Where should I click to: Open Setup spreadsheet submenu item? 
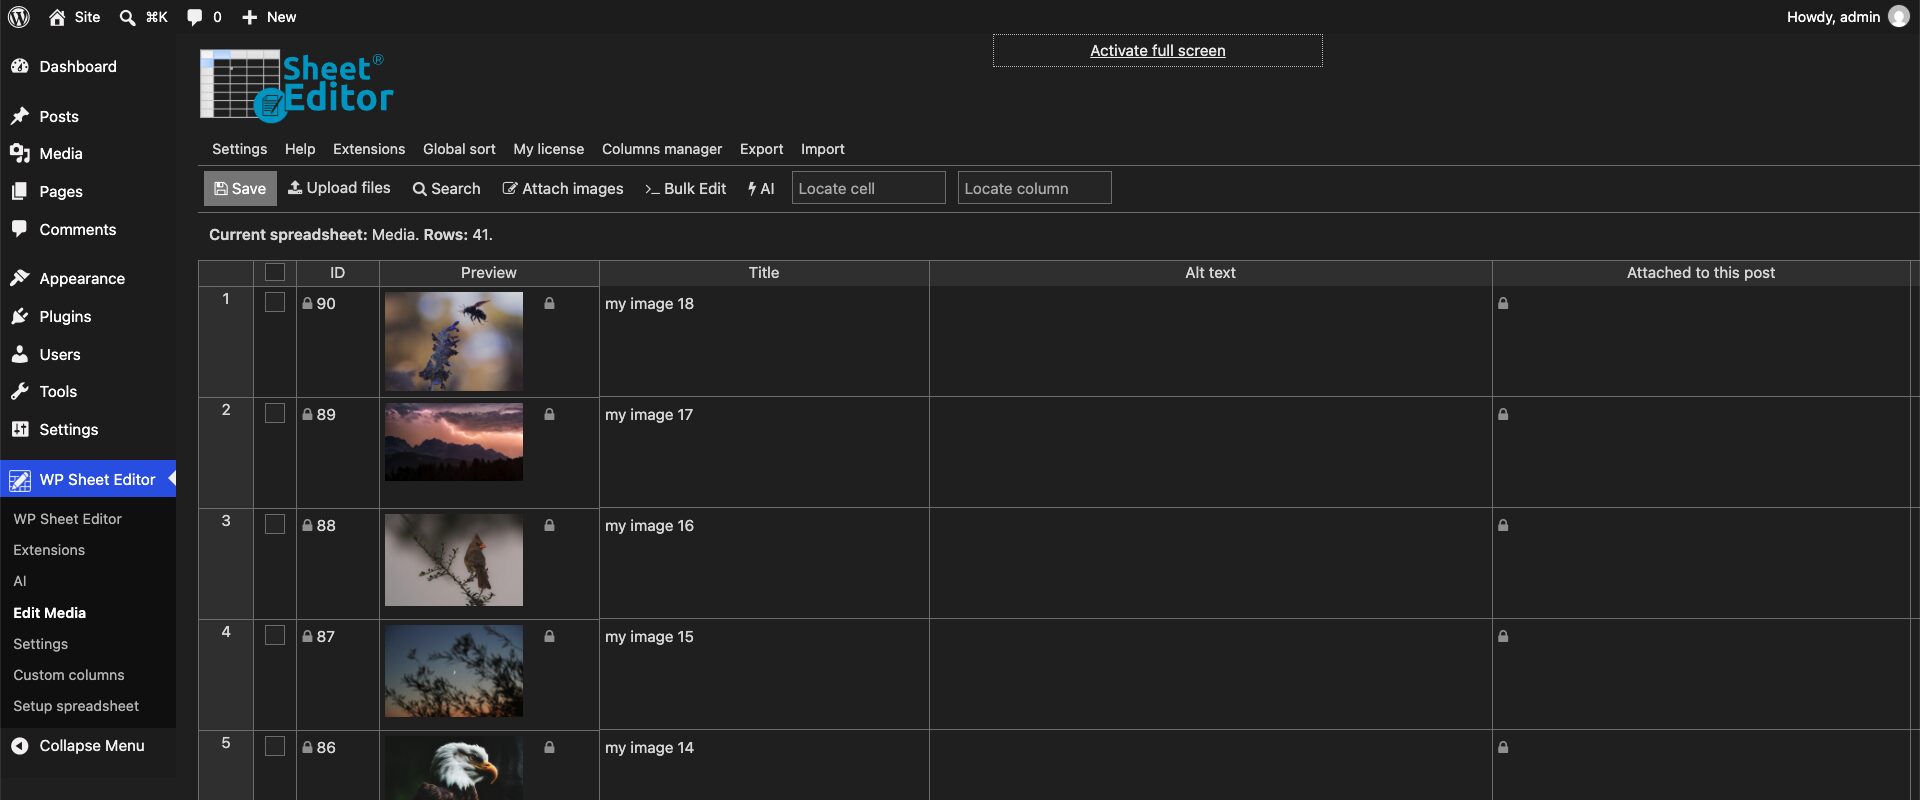pyautogui.click(x=76, y=706)
